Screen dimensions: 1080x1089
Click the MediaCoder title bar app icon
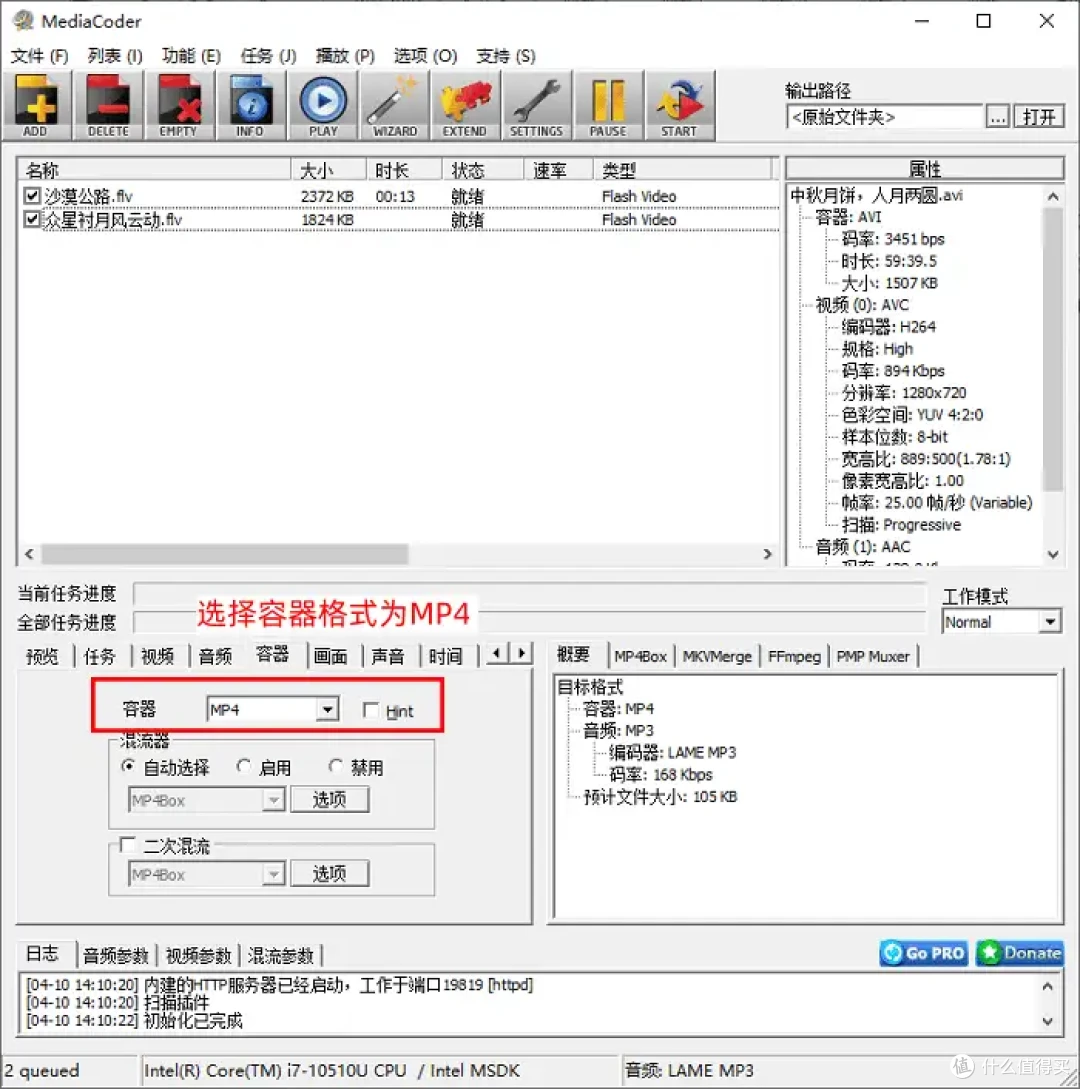coord(23,21)
